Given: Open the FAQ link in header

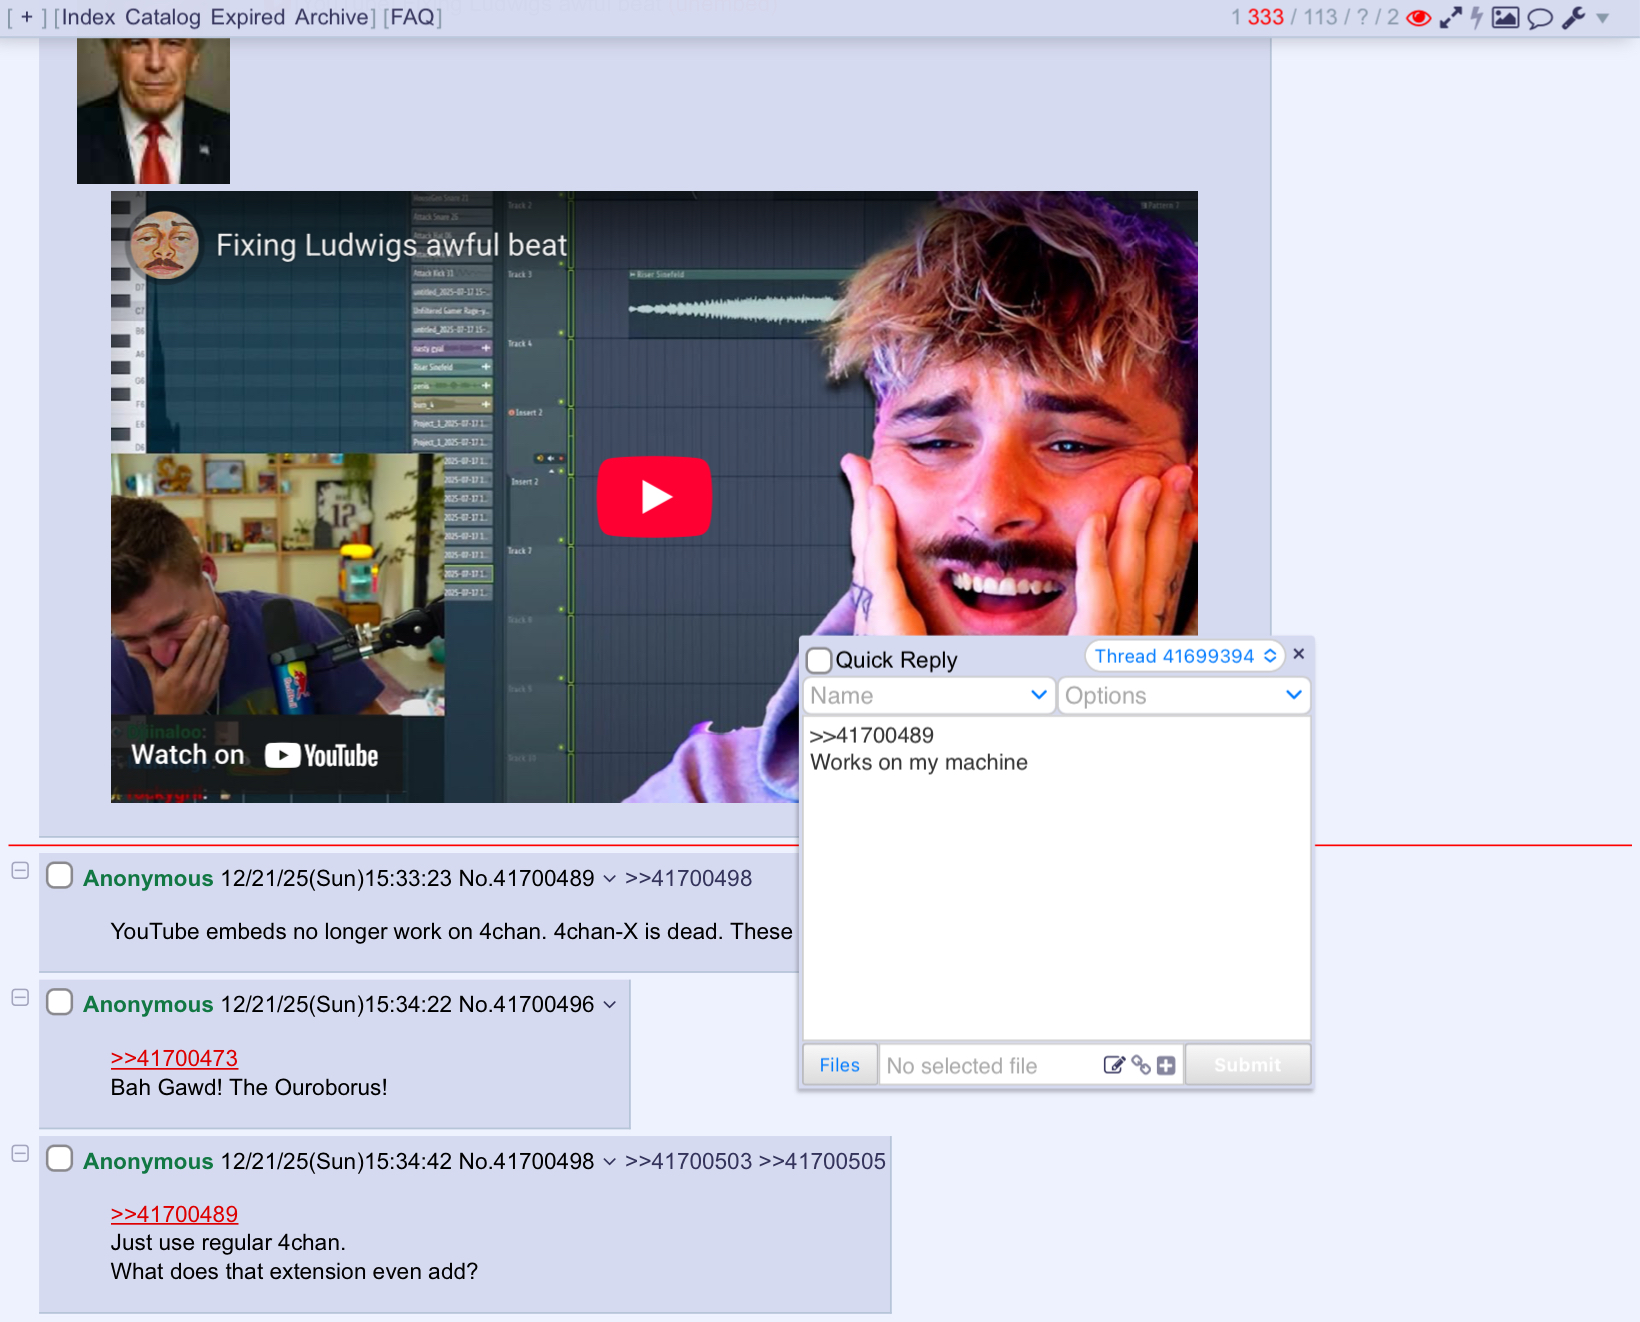Looking at the screenshot, I should point(412,17).
